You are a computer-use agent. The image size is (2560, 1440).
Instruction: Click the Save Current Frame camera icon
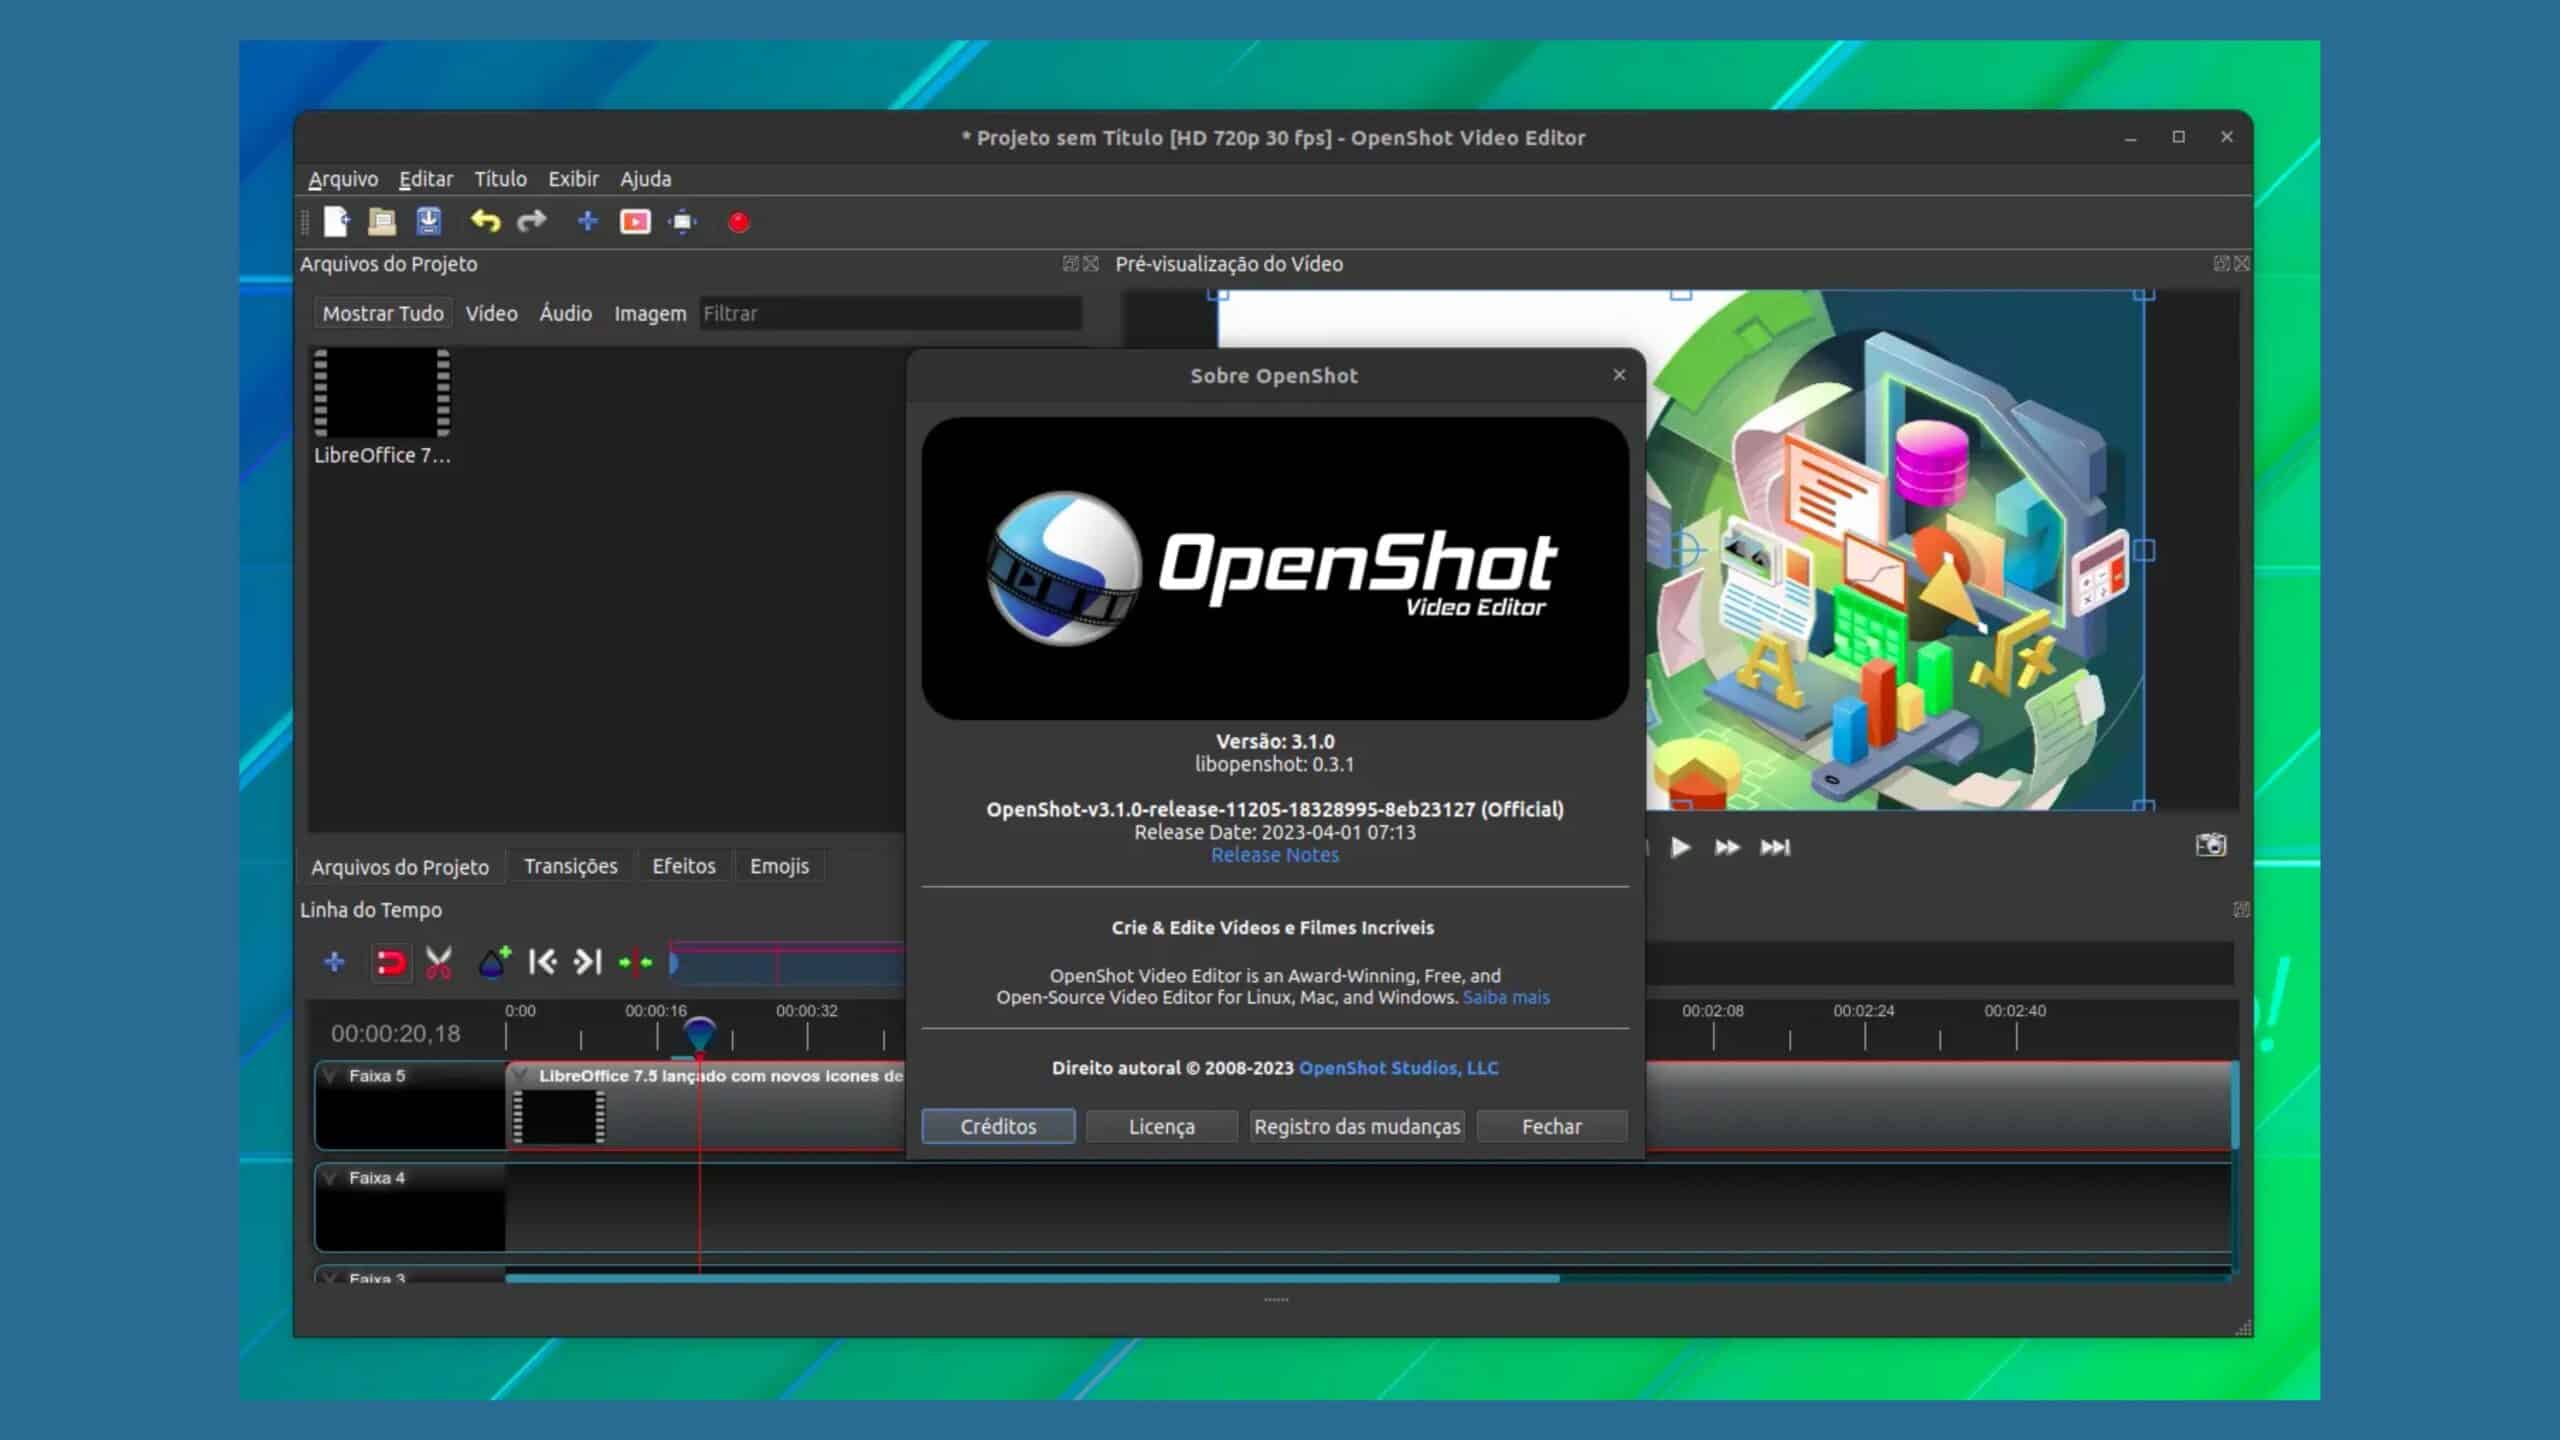(2211, 845)
